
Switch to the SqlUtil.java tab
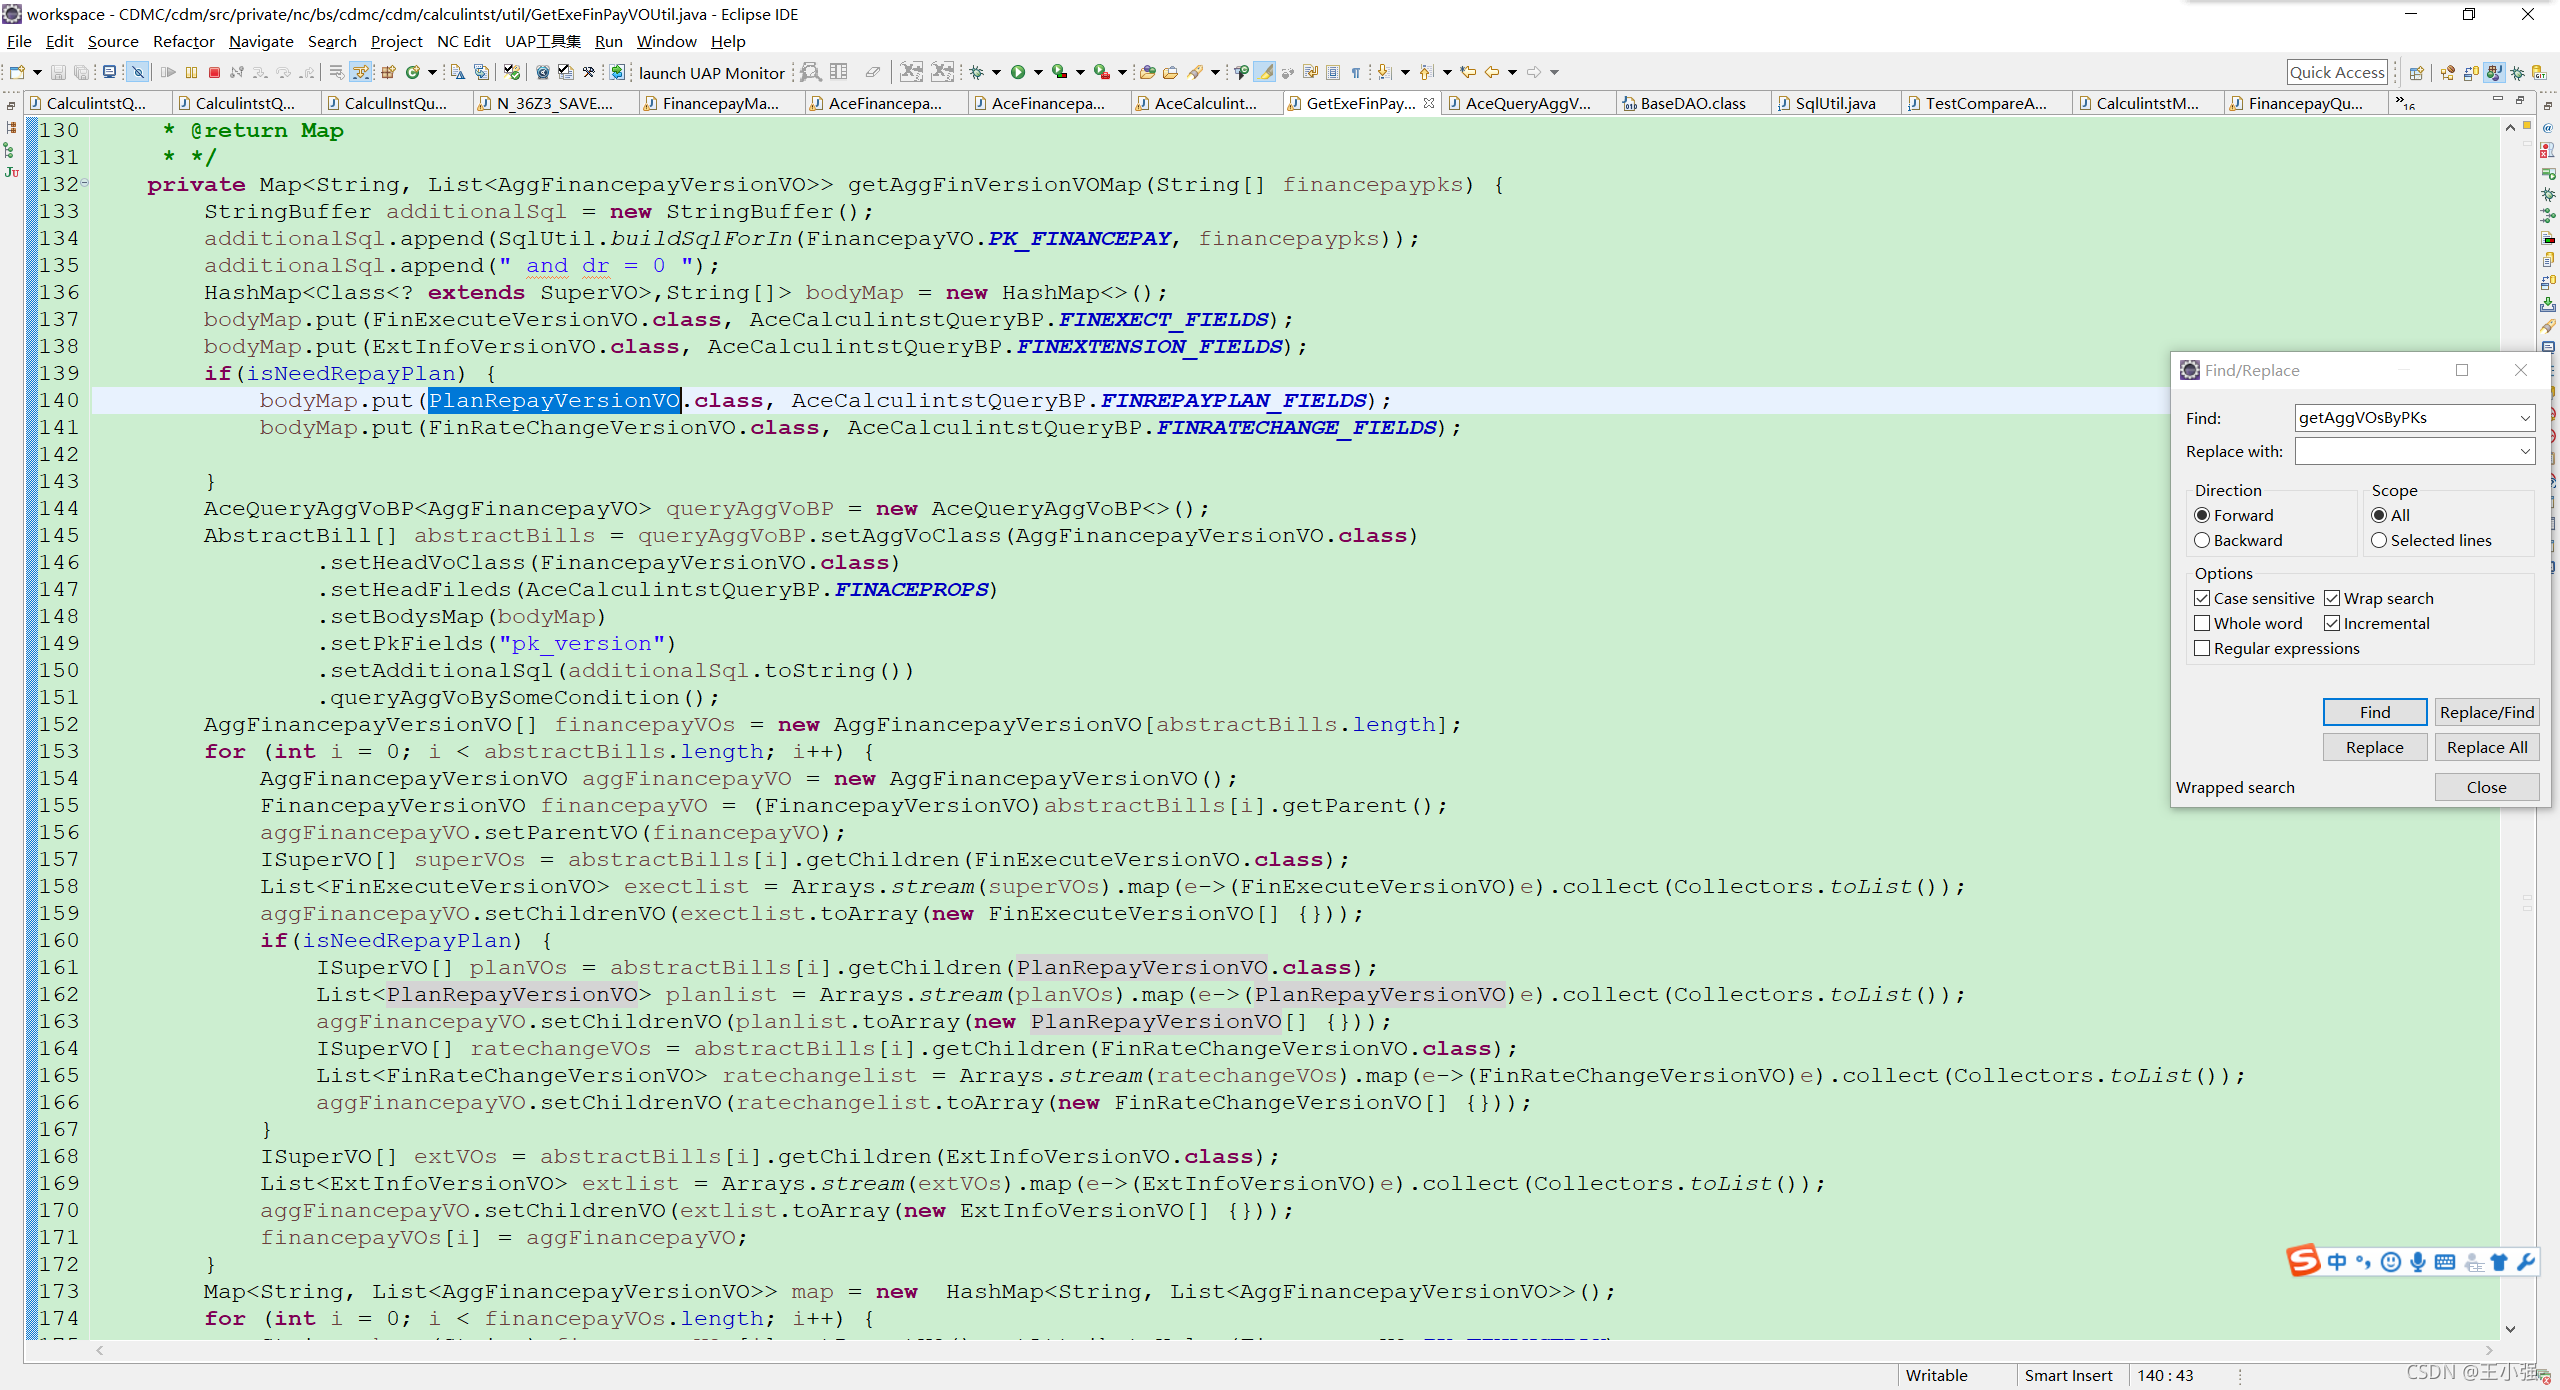tap(1834, 103)
